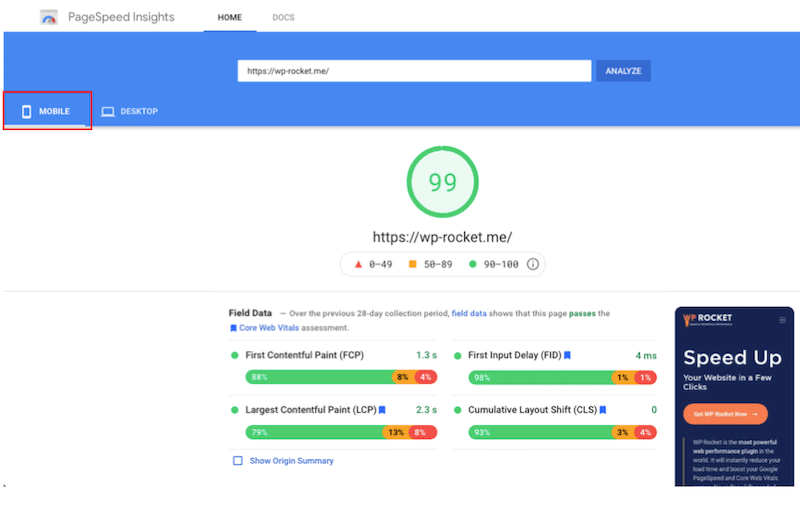Click the 4 ms FID value
800x507 pixels.
646,356
